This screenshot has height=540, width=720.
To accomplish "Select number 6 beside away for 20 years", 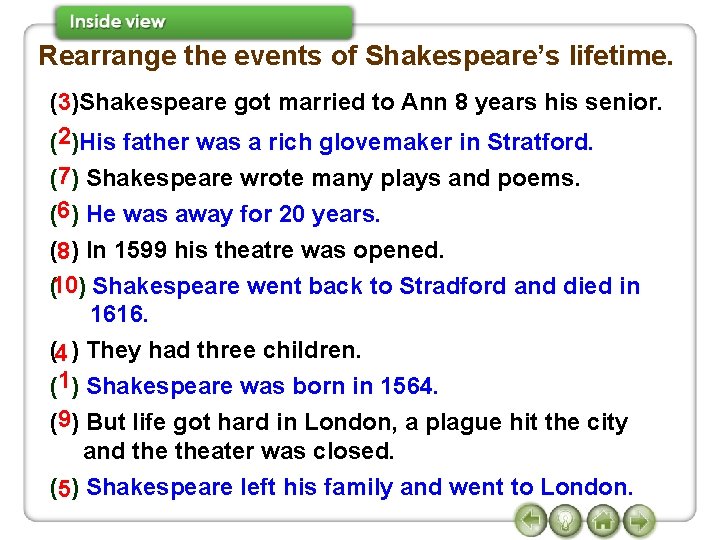I will coord(63,211).
